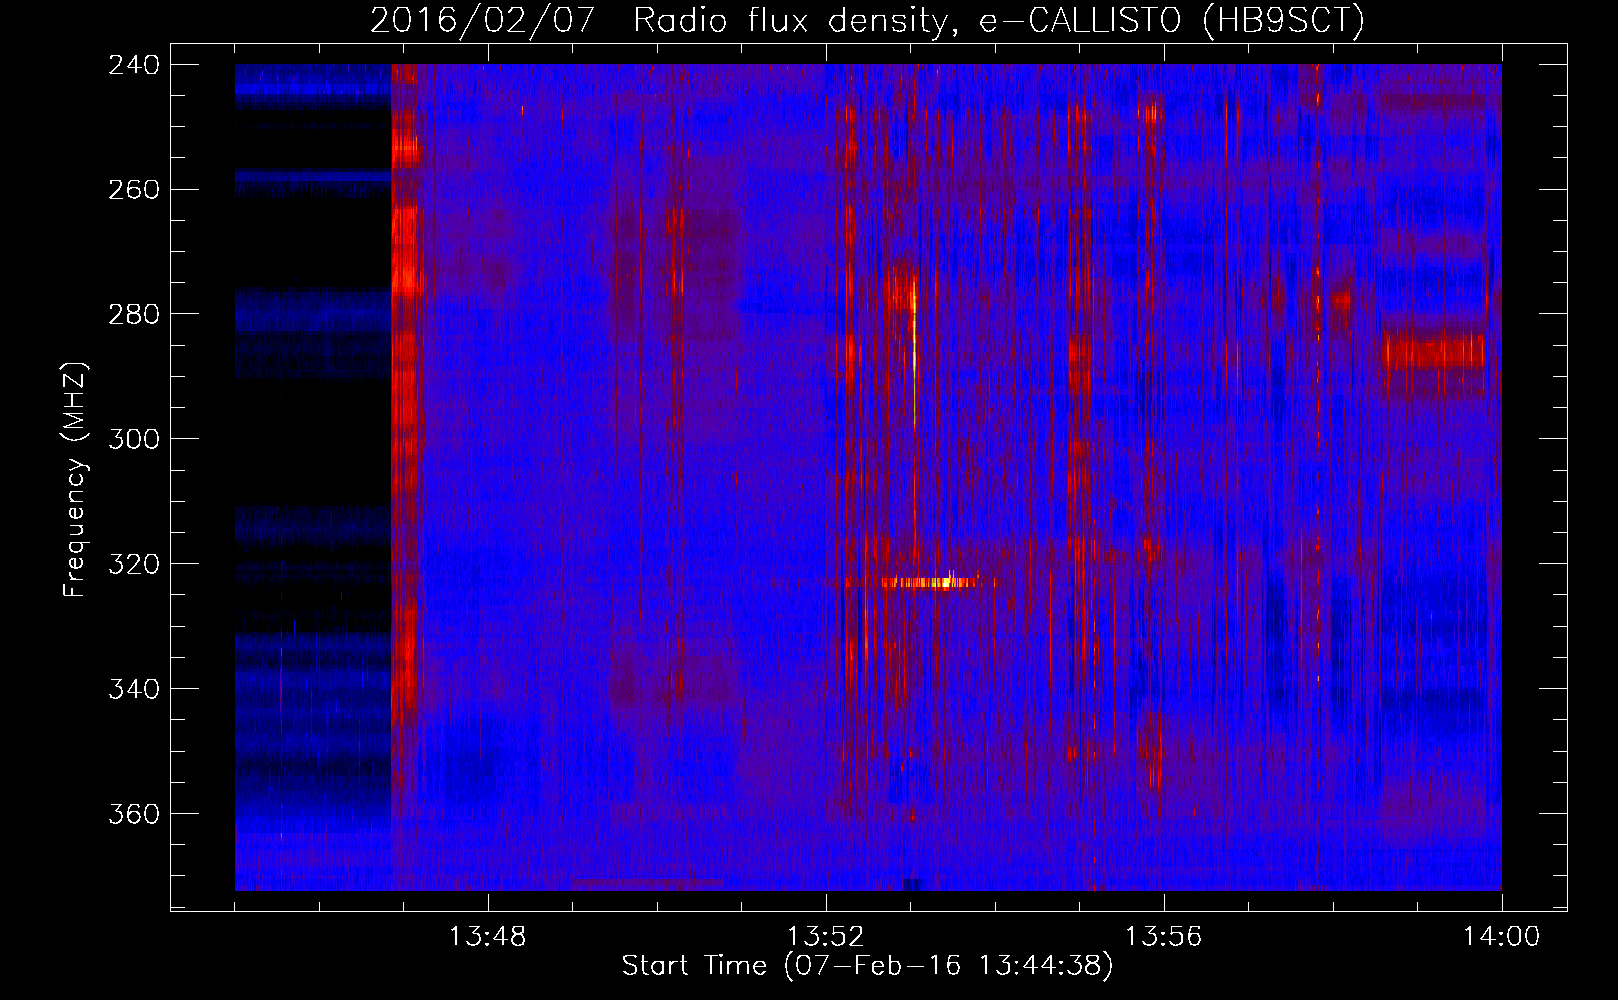Click the "Frequency (MHZ)" axis label
The width and height of the screenshot is (1618, 1000).
click(x=75, y=480)
